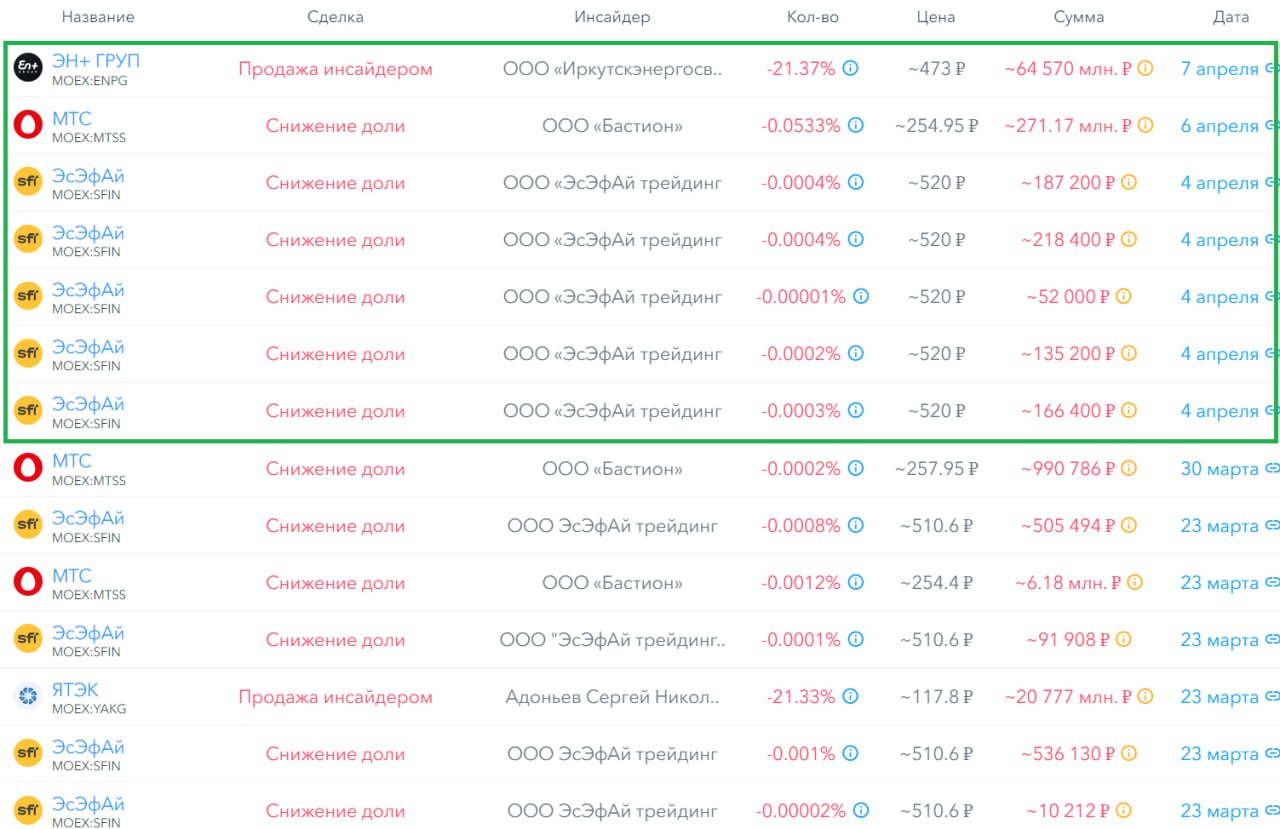The height and width of the screenshot is (829, 1280).
Task: Click coin icon beside ~10 212 ₽
Action: click(1124, 811)
